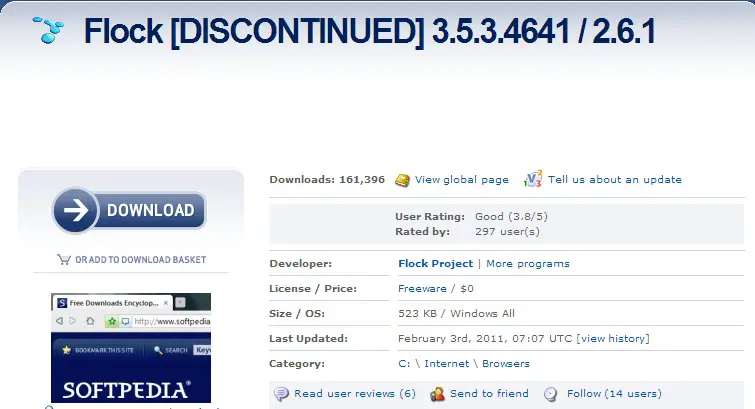The image size is (755, 409).
Task: Click the Downloads: 161,396 text
Action: pos(327,180)
